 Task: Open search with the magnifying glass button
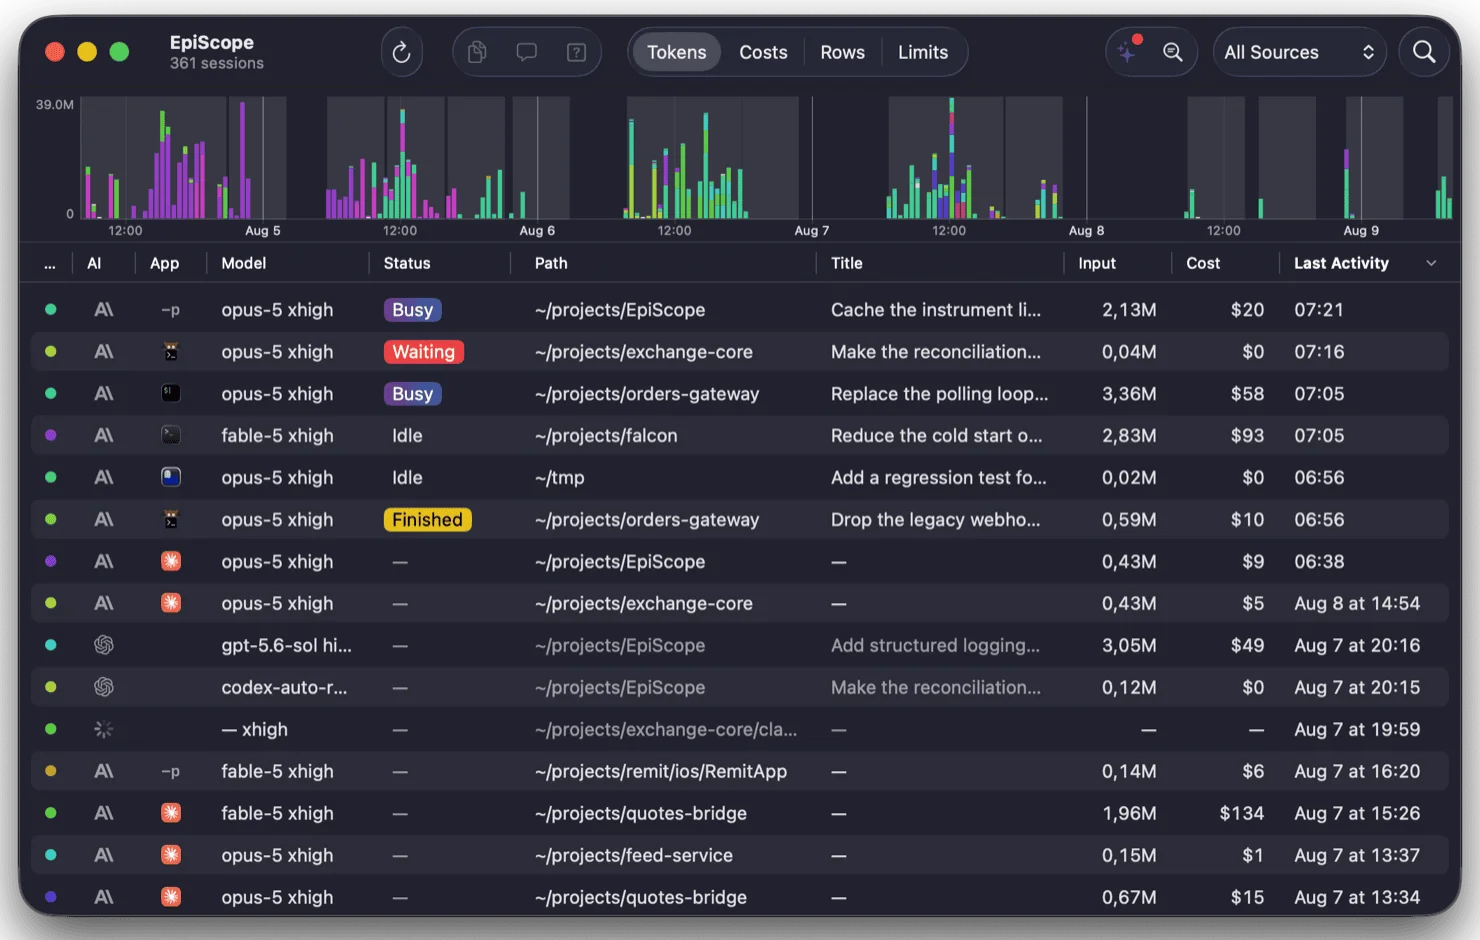pos(1424,52)
